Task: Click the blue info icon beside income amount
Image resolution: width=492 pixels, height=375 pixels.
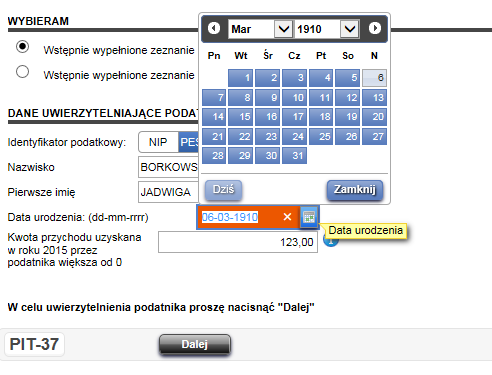Action: (331, 241)
